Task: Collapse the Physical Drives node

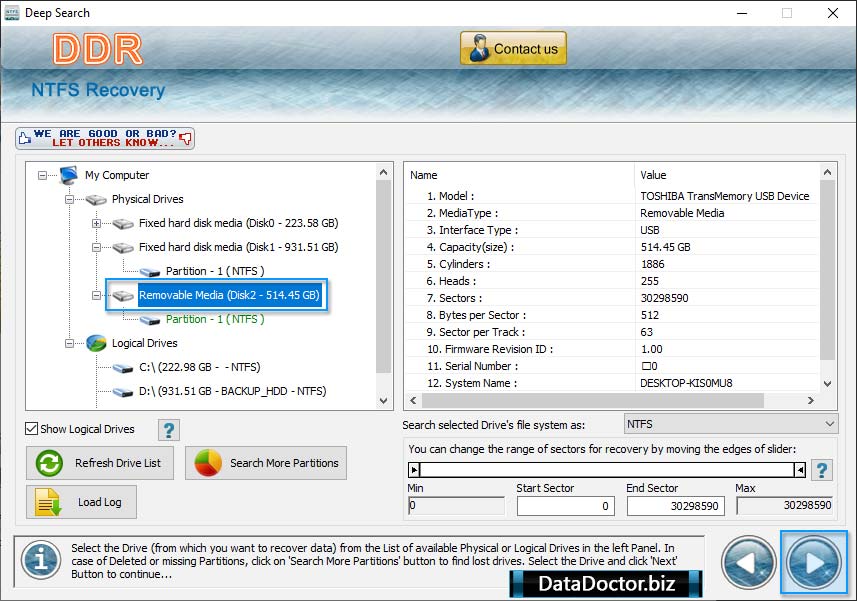Action: pyautogui.click(x=69, y=199)
